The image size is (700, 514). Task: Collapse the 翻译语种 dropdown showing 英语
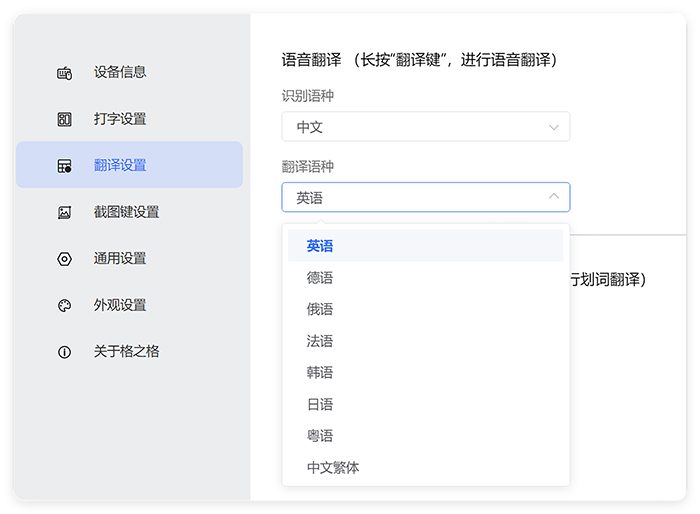425,197
